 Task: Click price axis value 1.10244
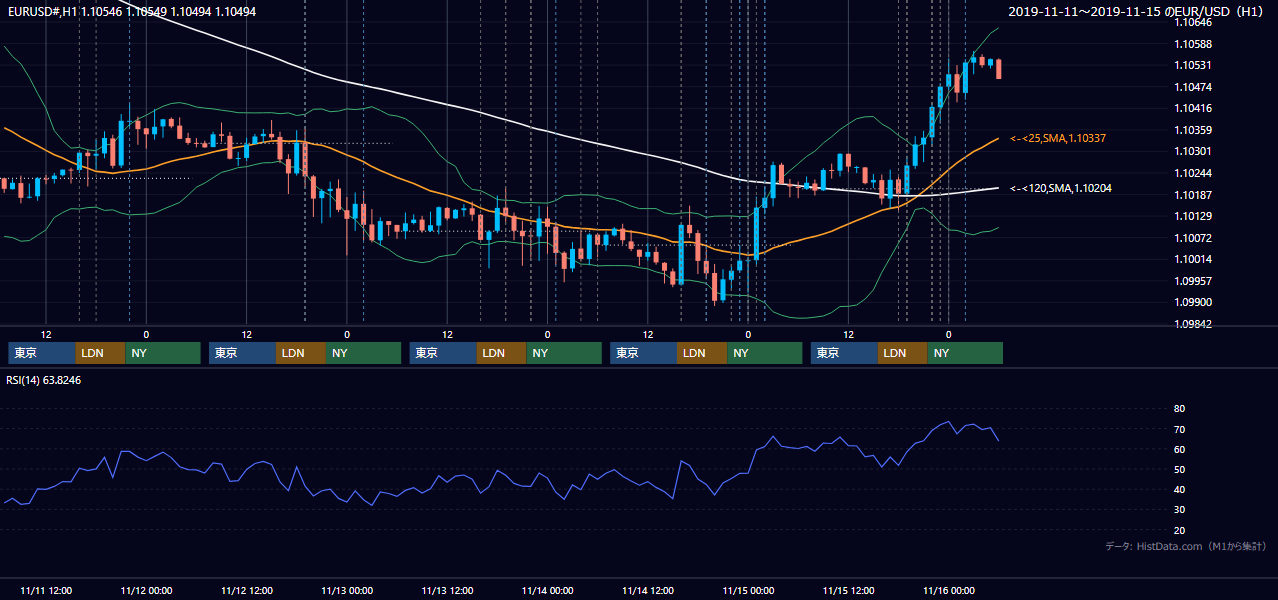[x=1193, y=173]
